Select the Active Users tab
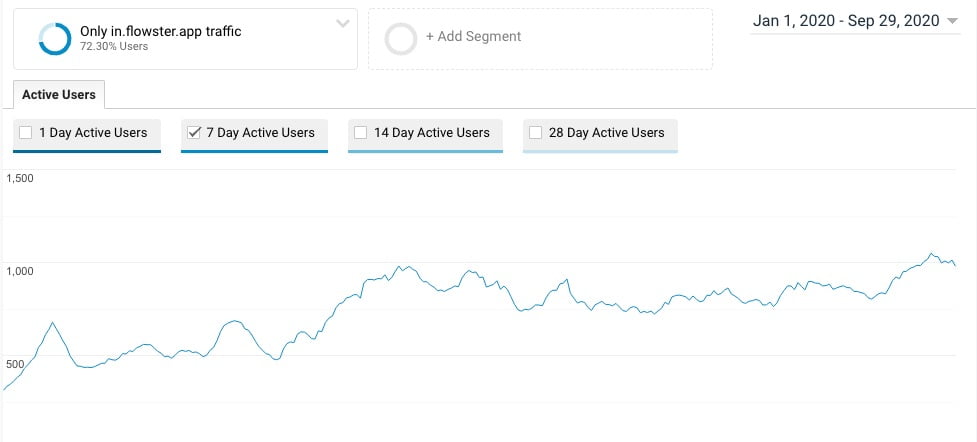The image size is (977, 442). (x=59, y=95)
